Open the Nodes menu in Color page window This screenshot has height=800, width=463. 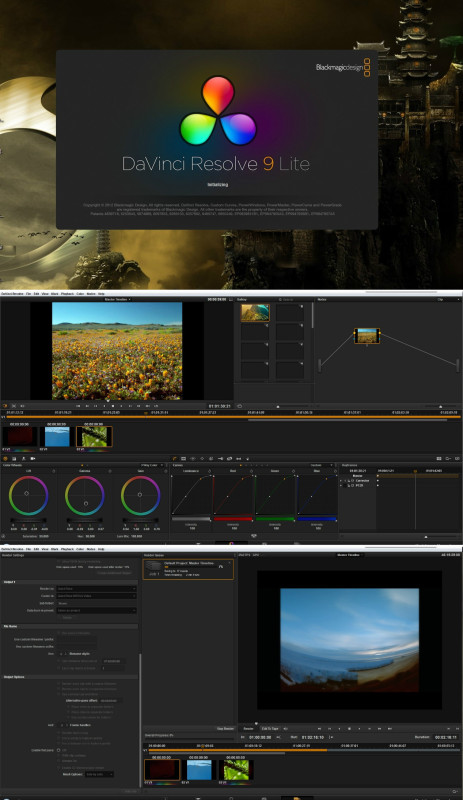(91, 294)
